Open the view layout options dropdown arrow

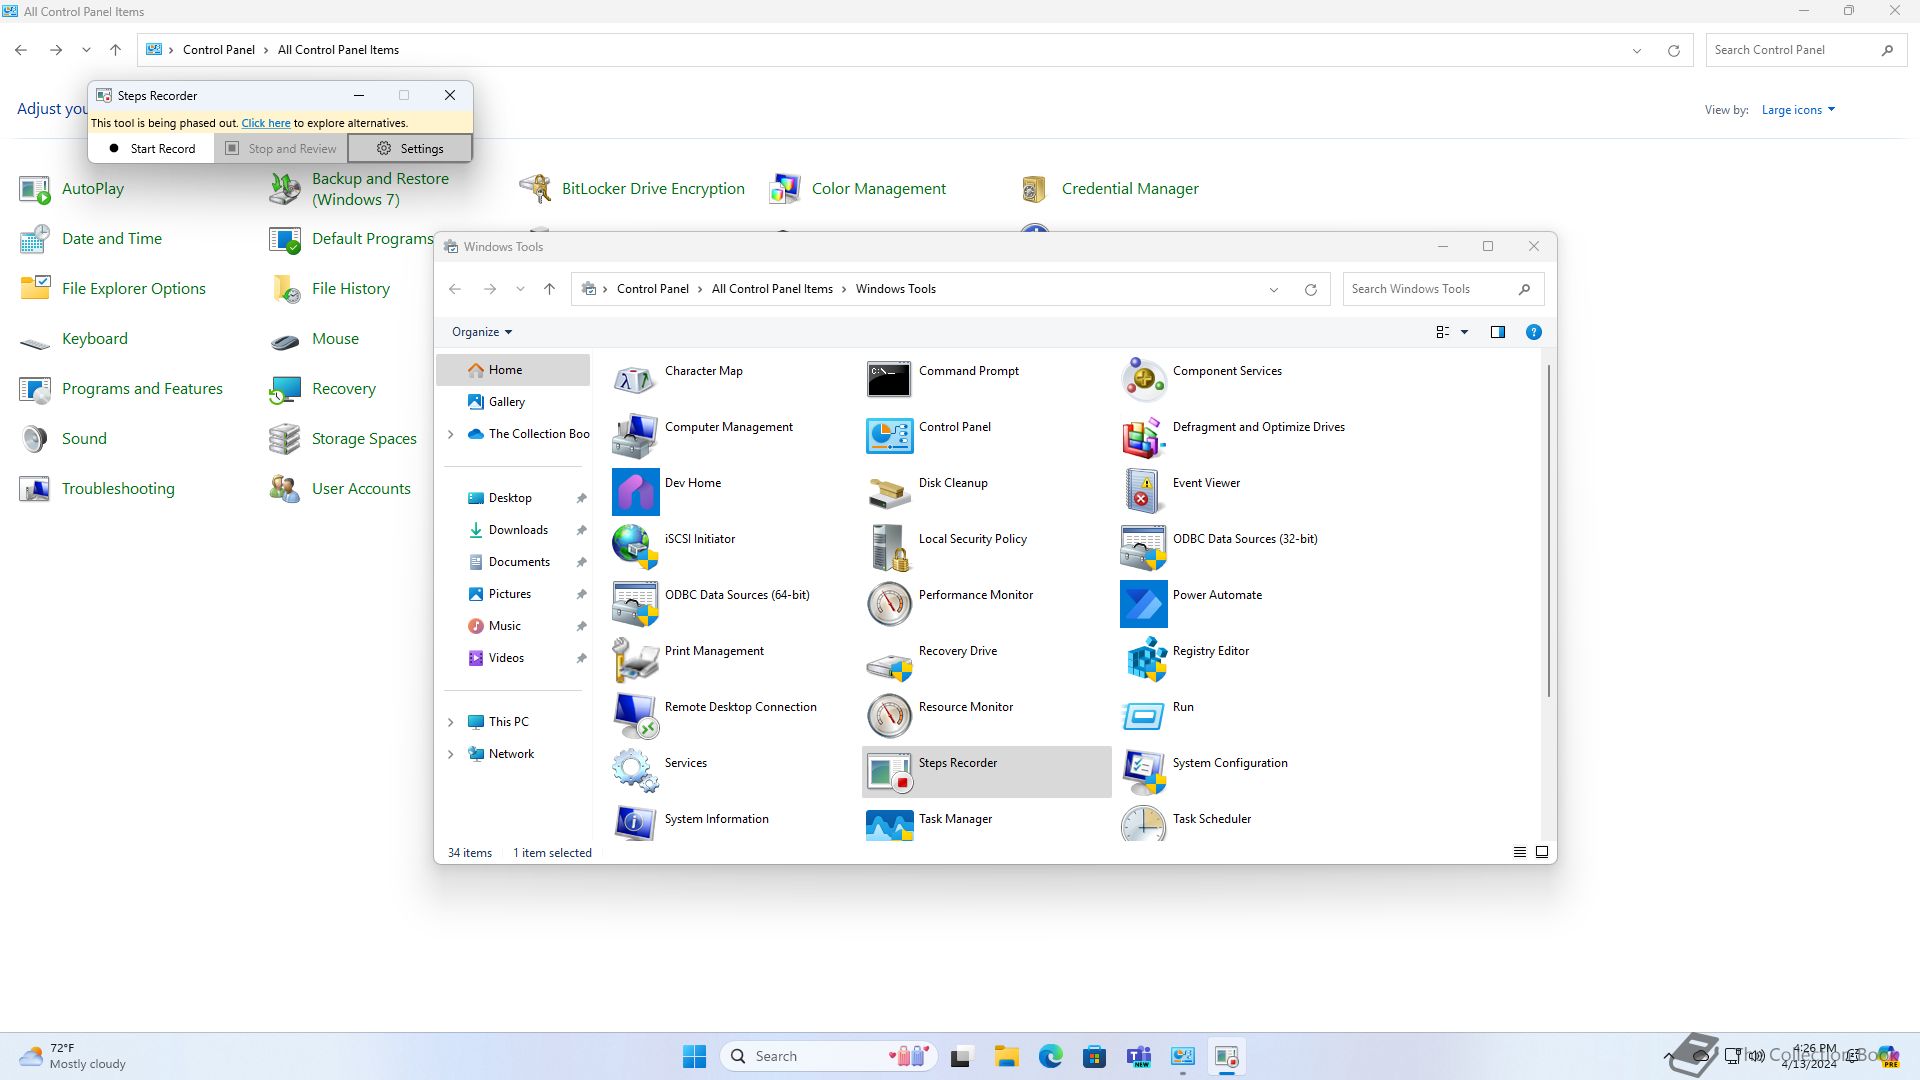1464,332
